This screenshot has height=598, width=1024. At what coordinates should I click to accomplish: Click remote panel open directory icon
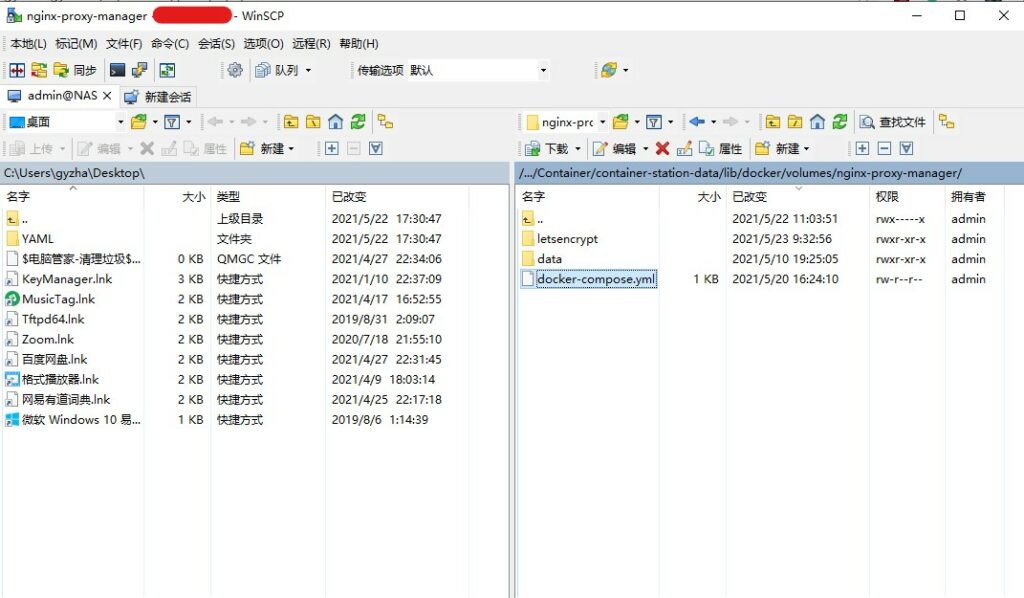pos(620,122)
